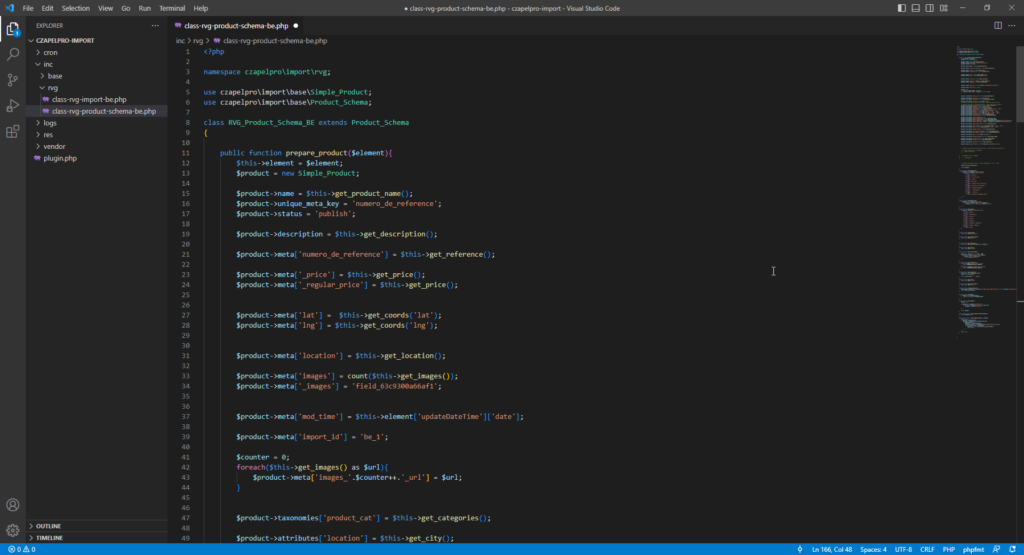Image resolution: width=1024 pixels, height=555 pixels.
Task: Click the status bar icon left of Ln 166
Action: pyautogui.click(x=800, y=549)
